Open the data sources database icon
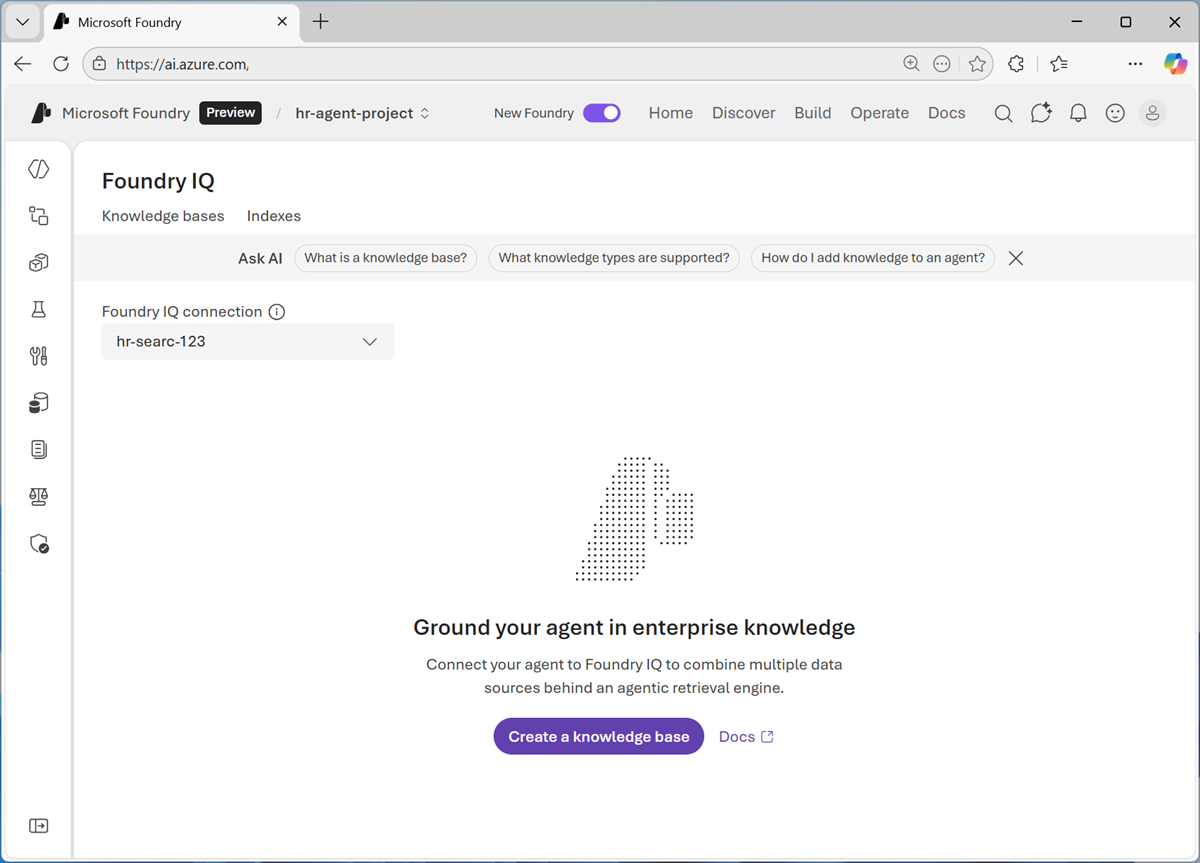The width and height of the screenshot is (1200, 863). pos(38,402)
